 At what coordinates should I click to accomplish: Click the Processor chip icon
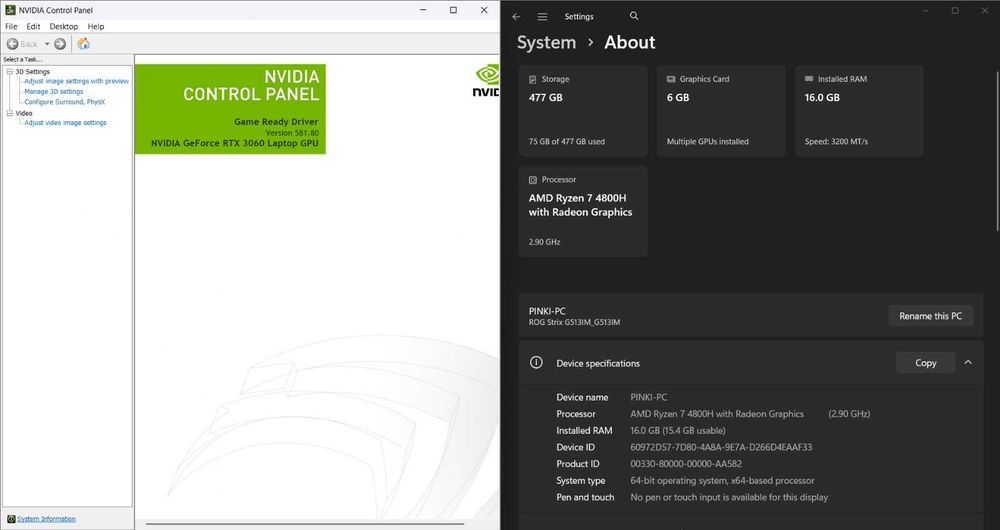coord(533,180)
